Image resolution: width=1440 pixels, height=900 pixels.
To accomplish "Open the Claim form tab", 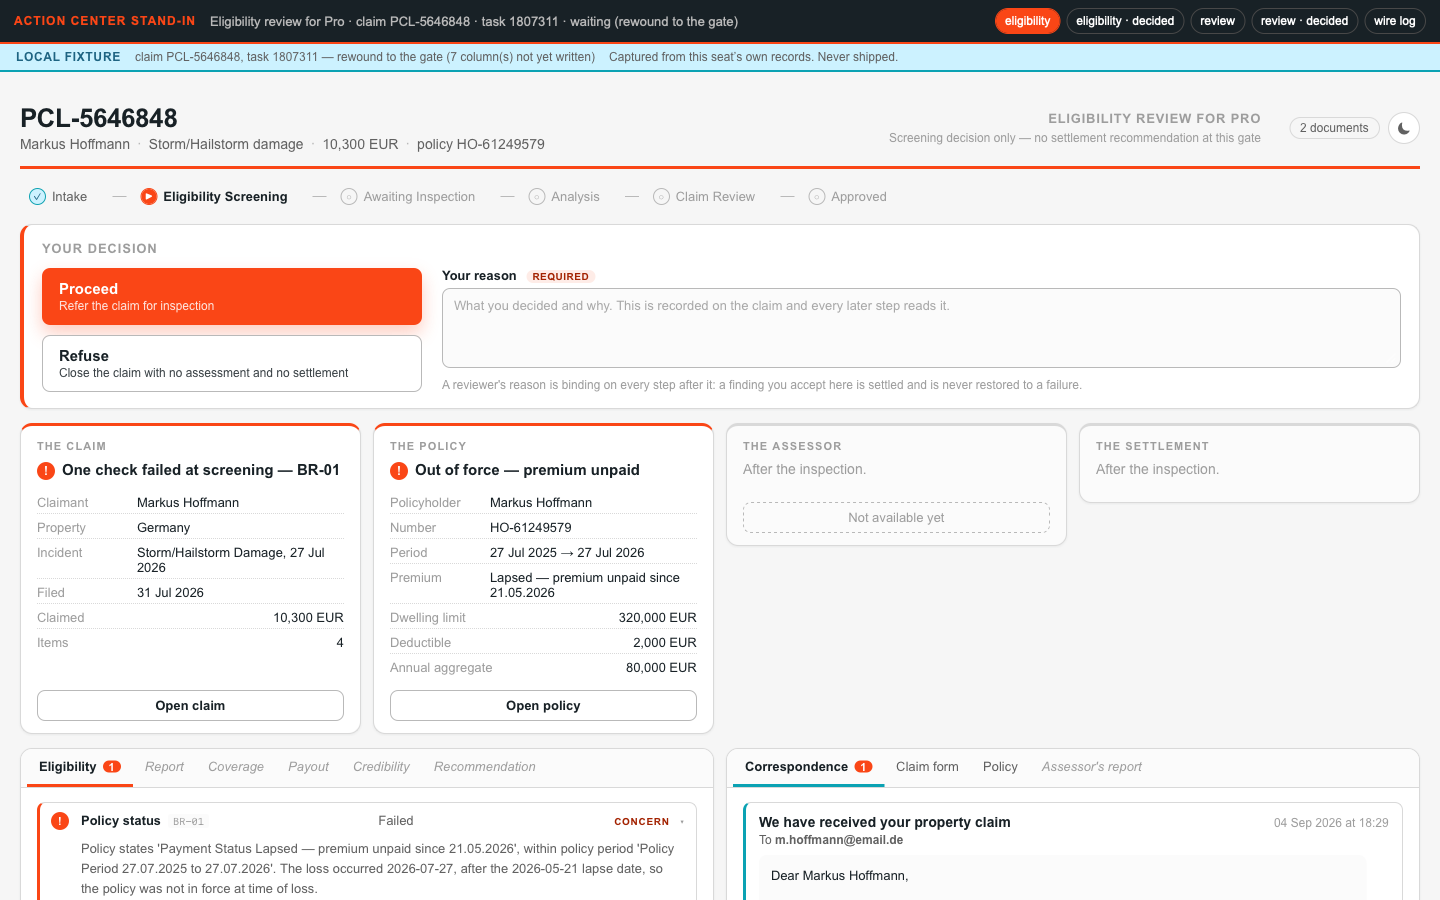I will [927, 767].
